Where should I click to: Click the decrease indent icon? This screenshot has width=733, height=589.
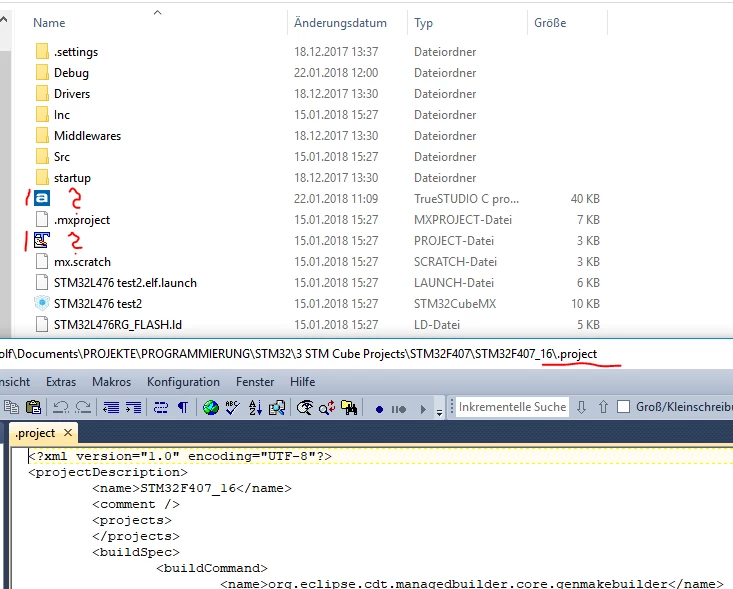click(111, 408)
